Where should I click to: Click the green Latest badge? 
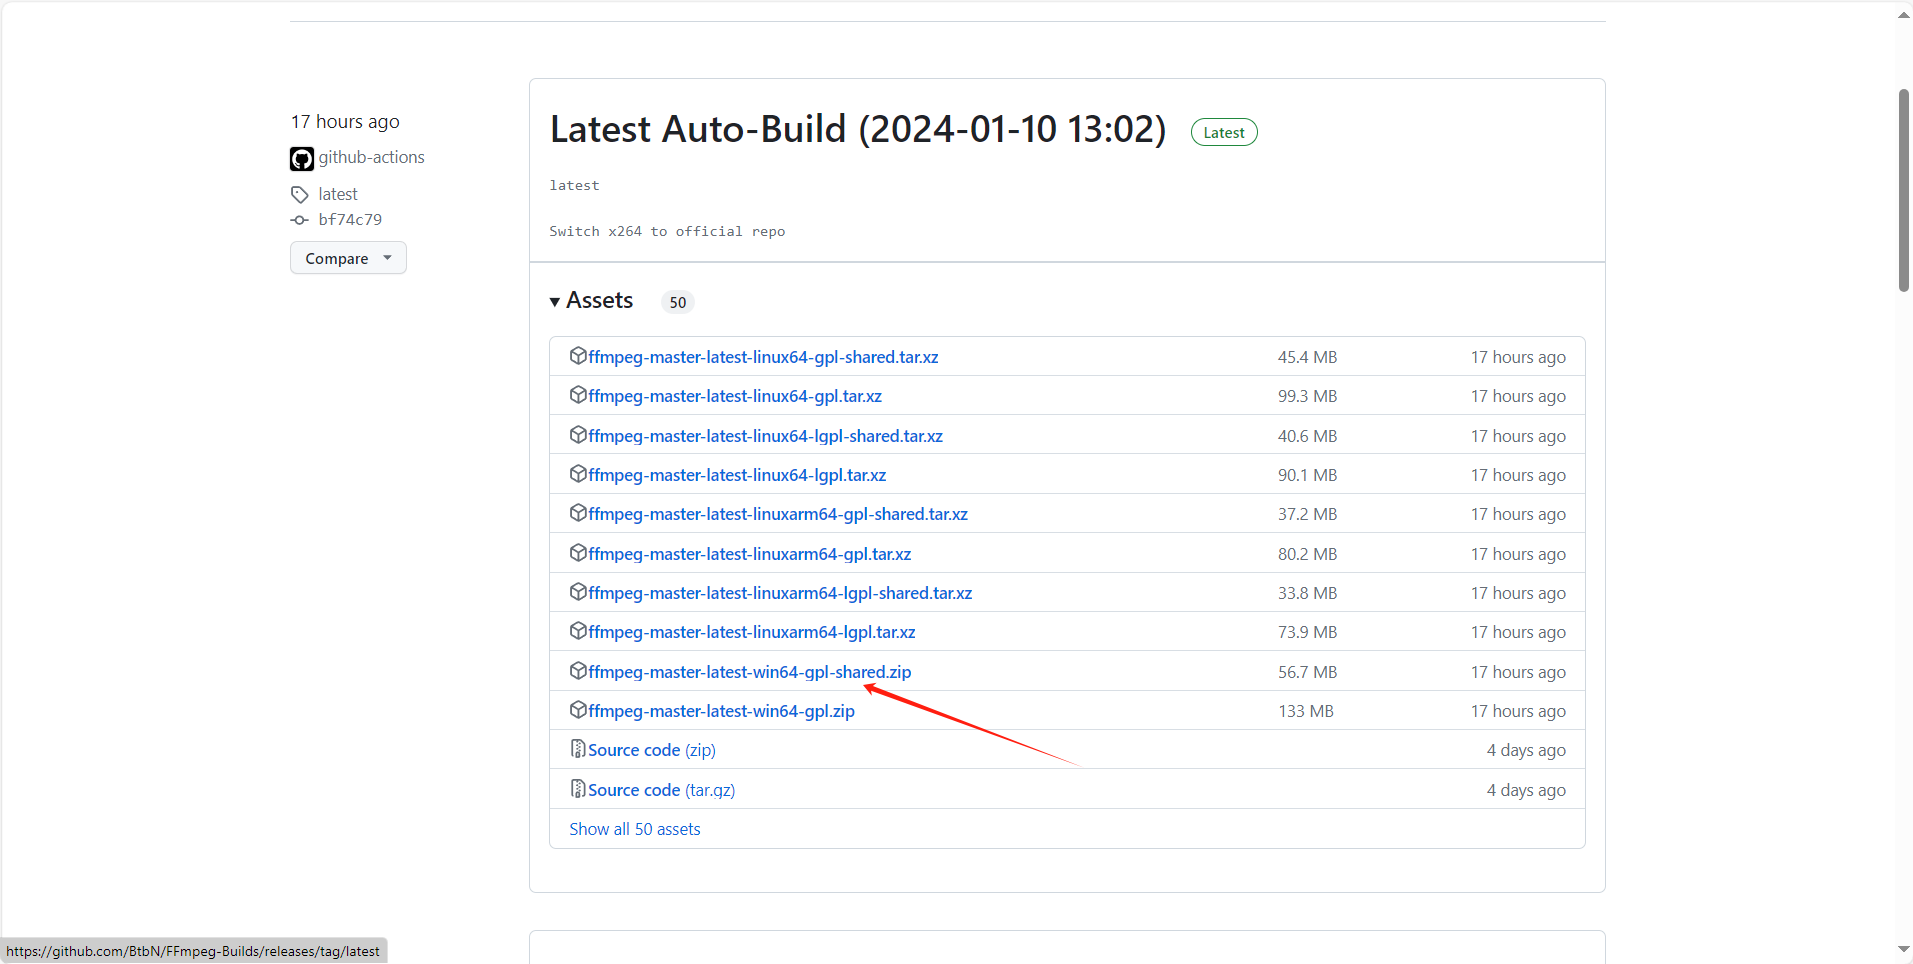[1224, 132]
